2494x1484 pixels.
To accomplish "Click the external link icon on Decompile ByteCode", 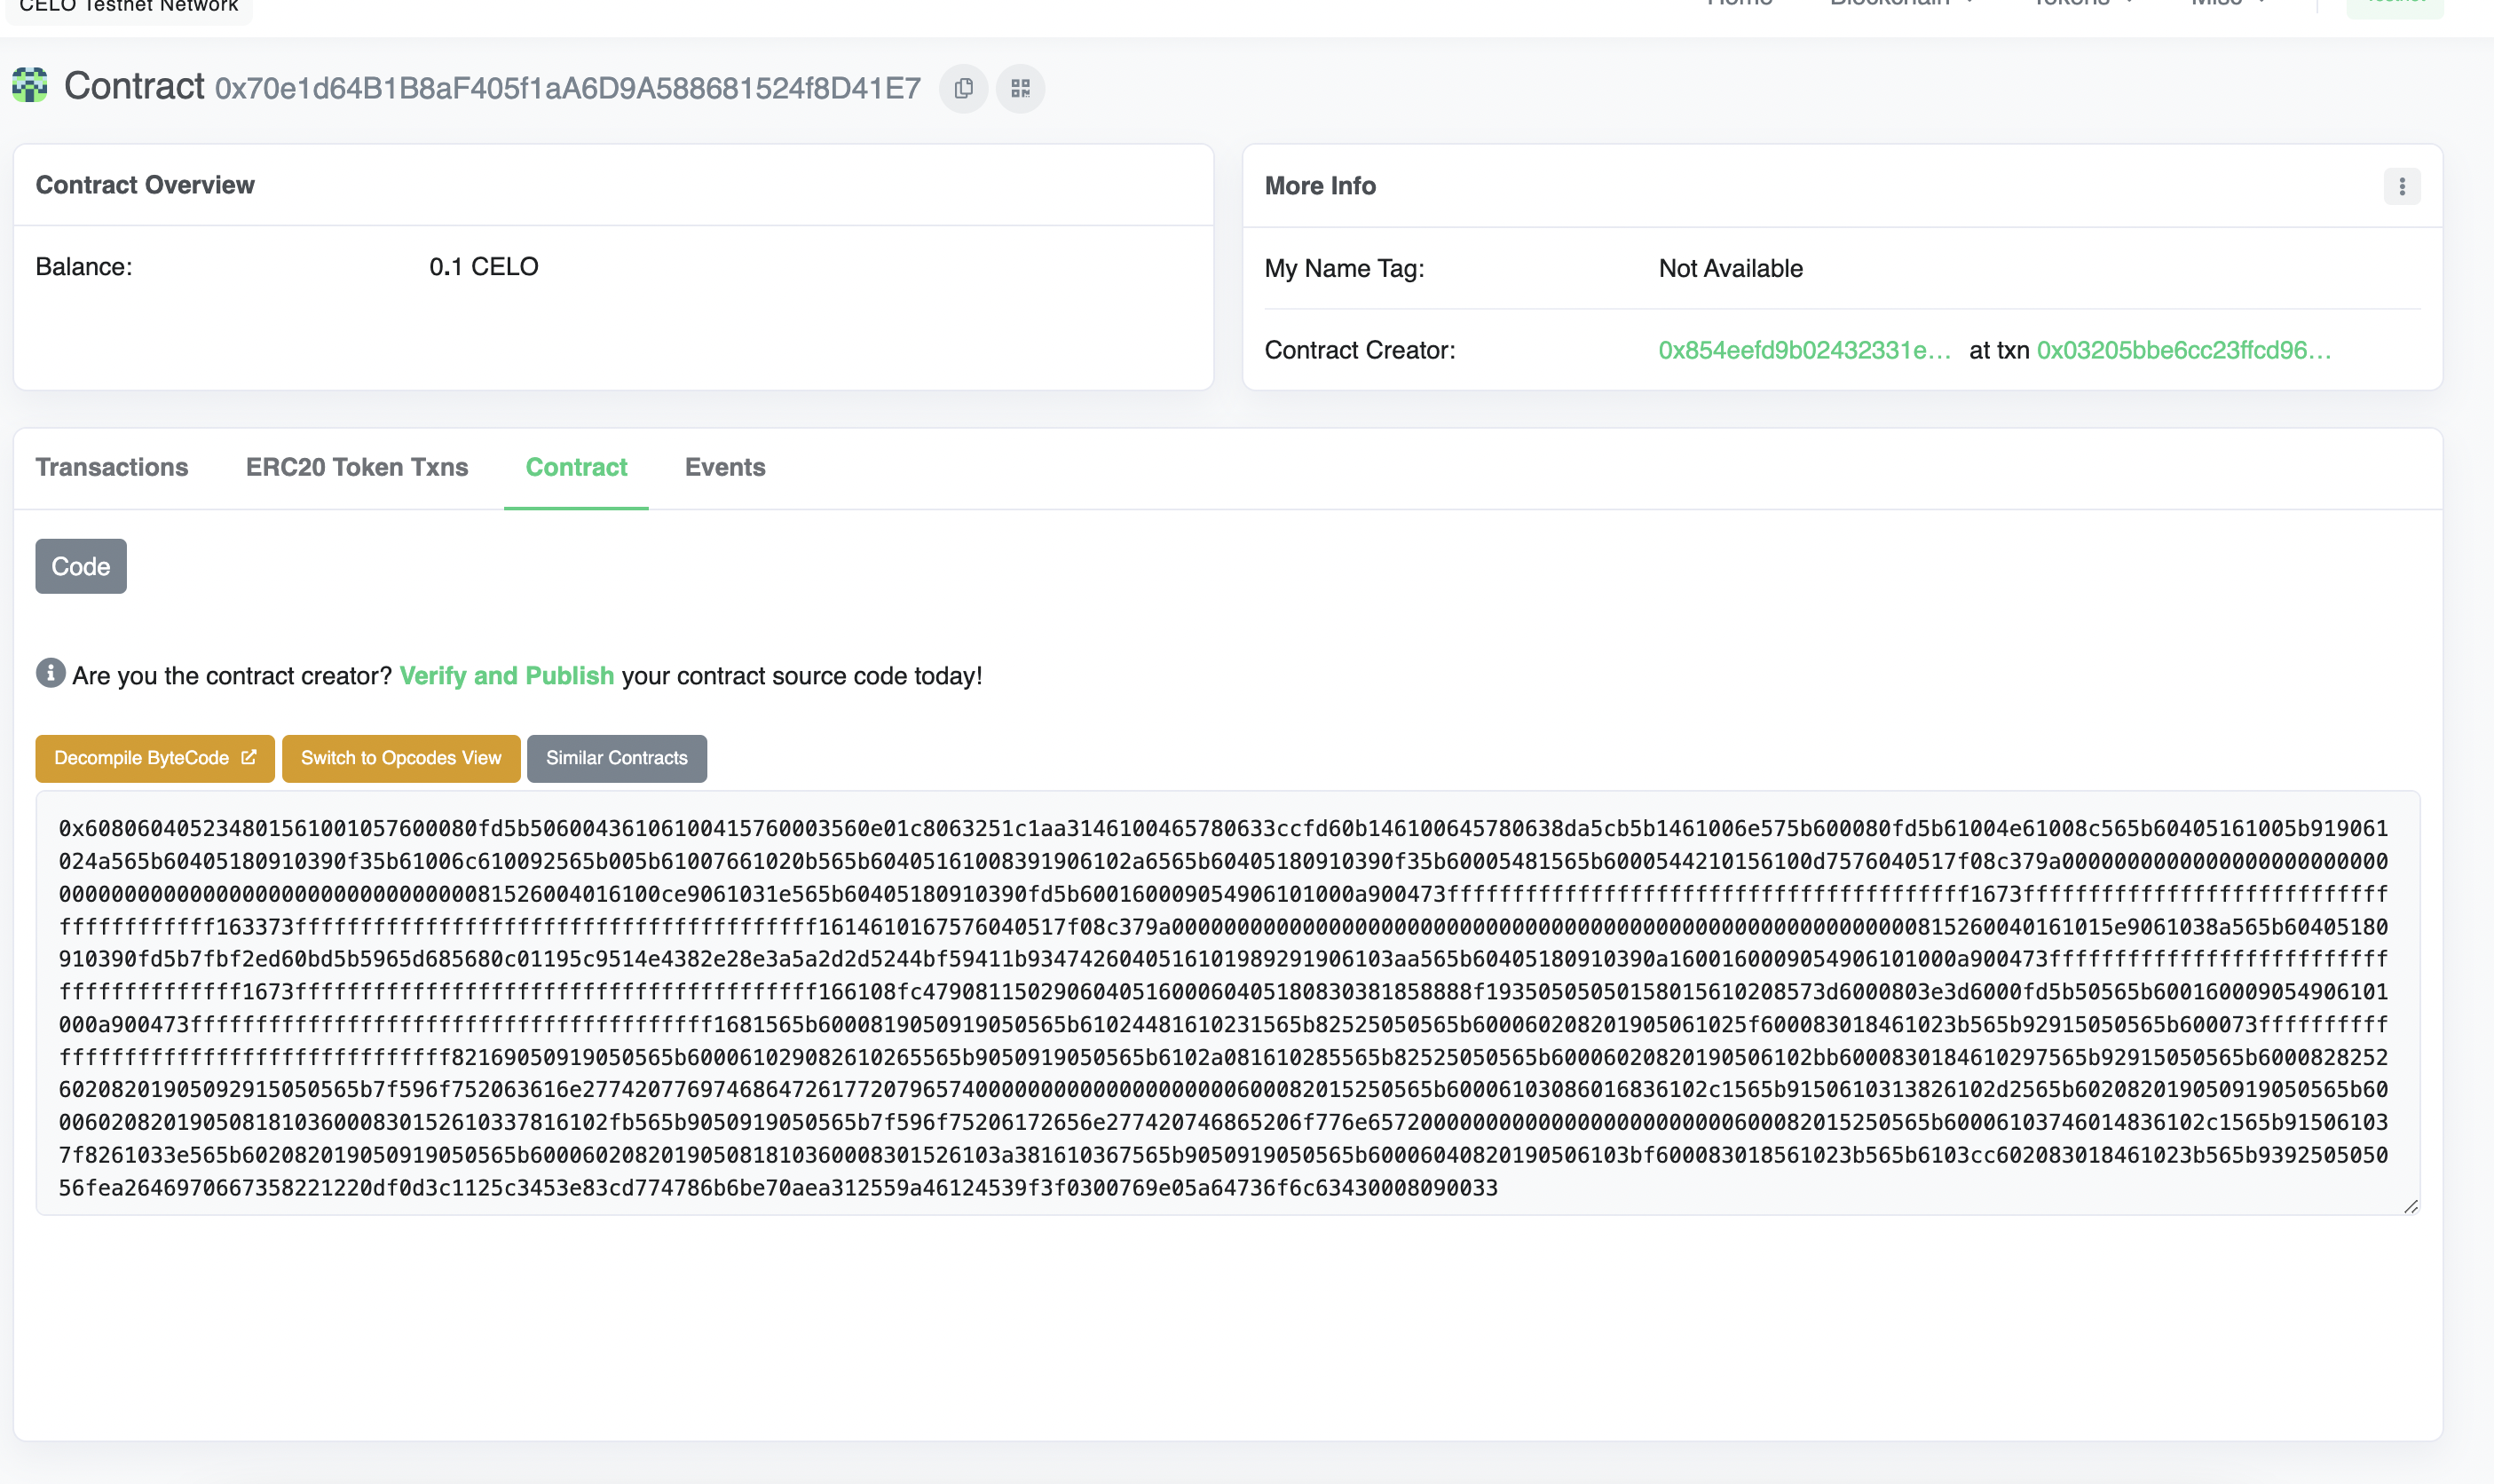I will pos(248,758).
